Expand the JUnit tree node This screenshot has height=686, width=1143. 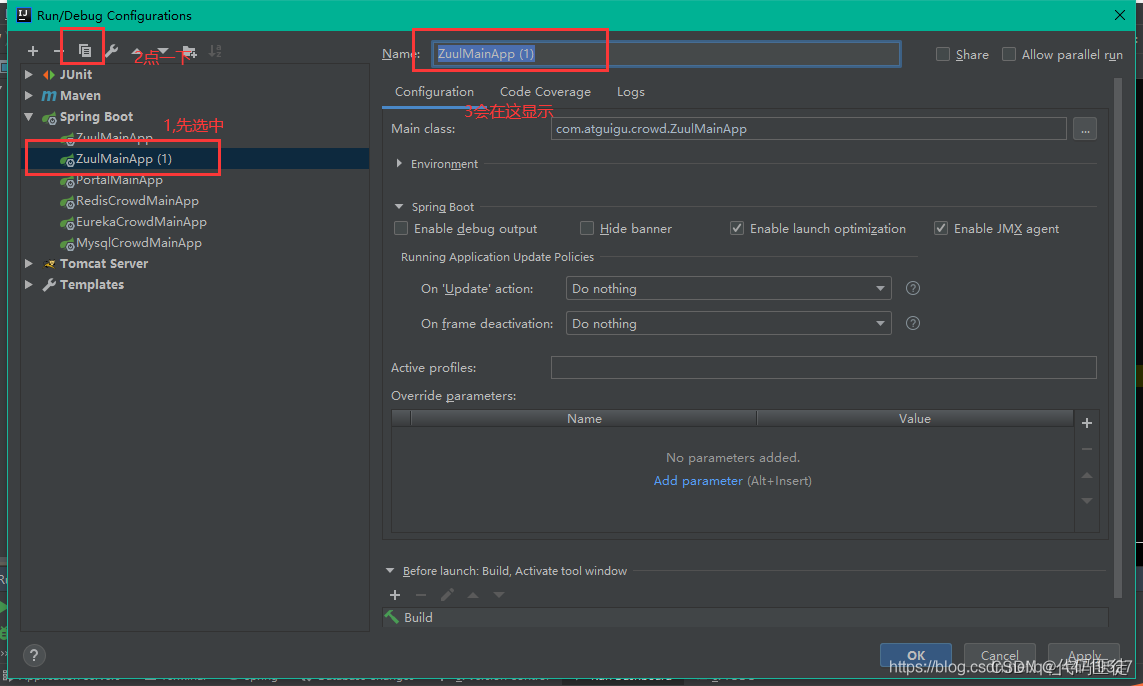pyautogui.click(x=28, y=74)
